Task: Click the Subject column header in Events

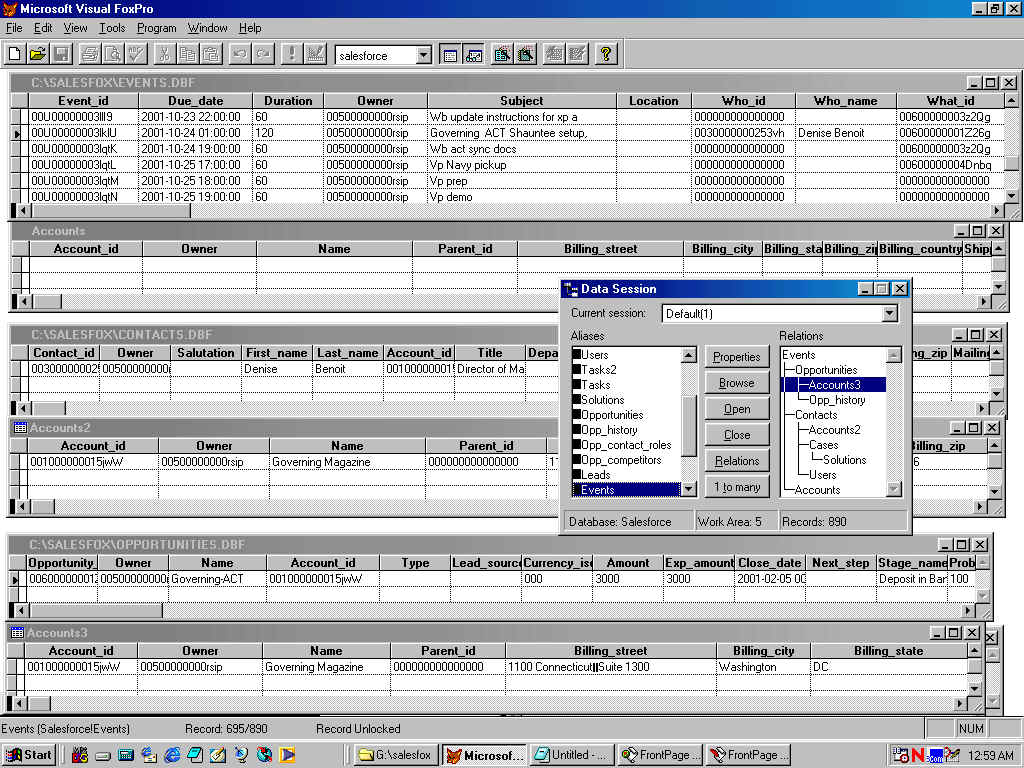Action: click(521, 101)
